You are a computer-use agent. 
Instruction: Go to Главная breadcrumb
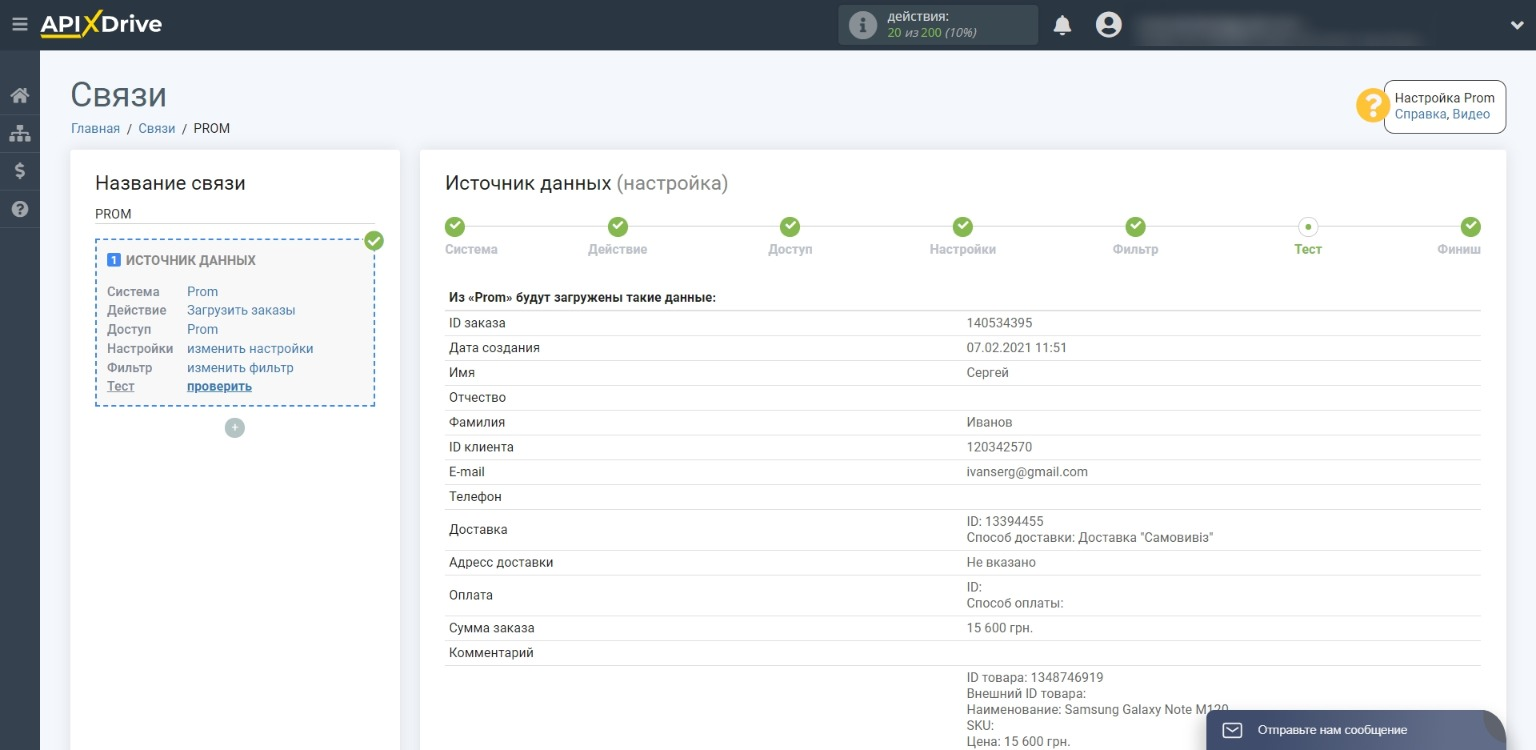95,128
